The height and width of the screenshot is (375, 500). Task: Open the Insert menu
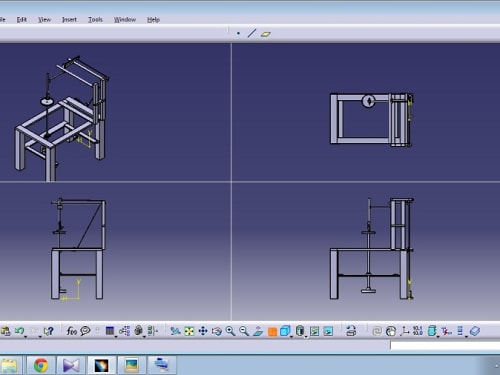pyautogui.click(x=69, y=20)
